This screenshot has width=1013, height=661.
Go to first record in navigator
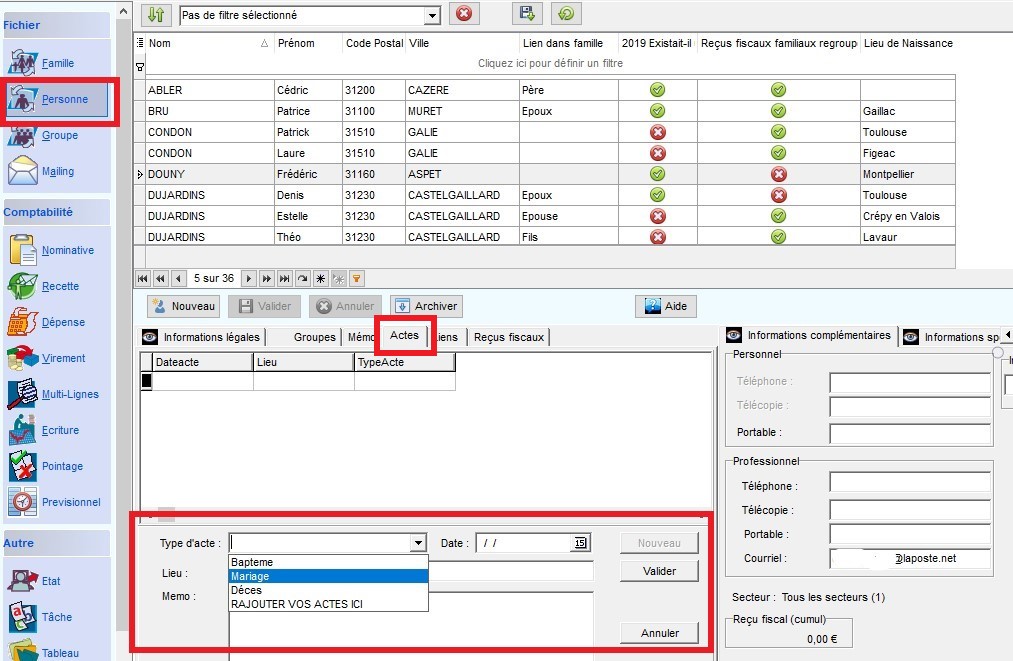pyautogui.click(x=143, y=279)
